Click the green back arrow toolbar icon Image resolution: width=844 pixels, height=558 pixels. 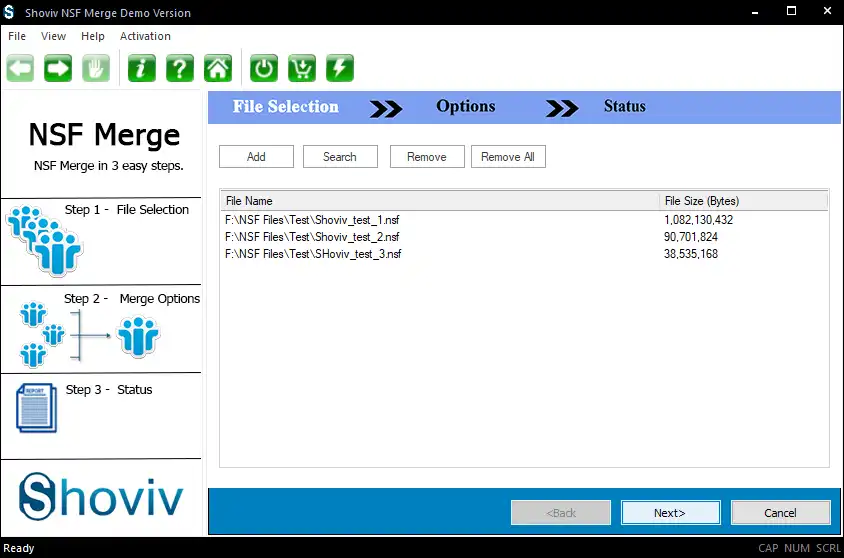[20, 68]
